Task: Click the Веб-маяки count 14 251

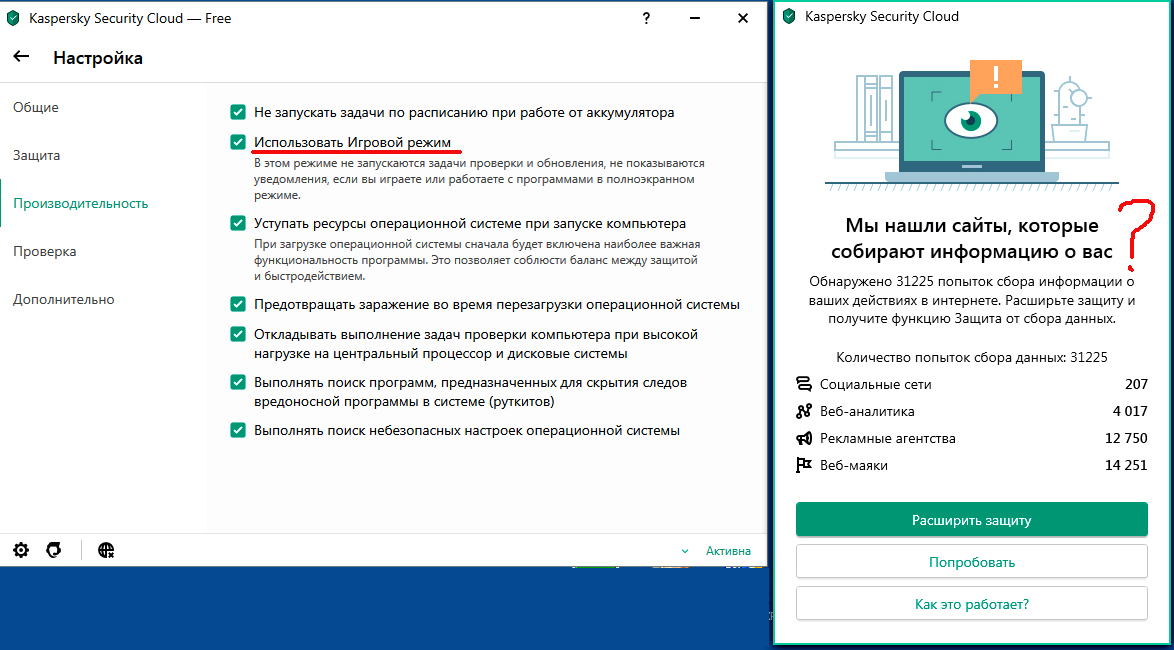Action: (1126, 465)
